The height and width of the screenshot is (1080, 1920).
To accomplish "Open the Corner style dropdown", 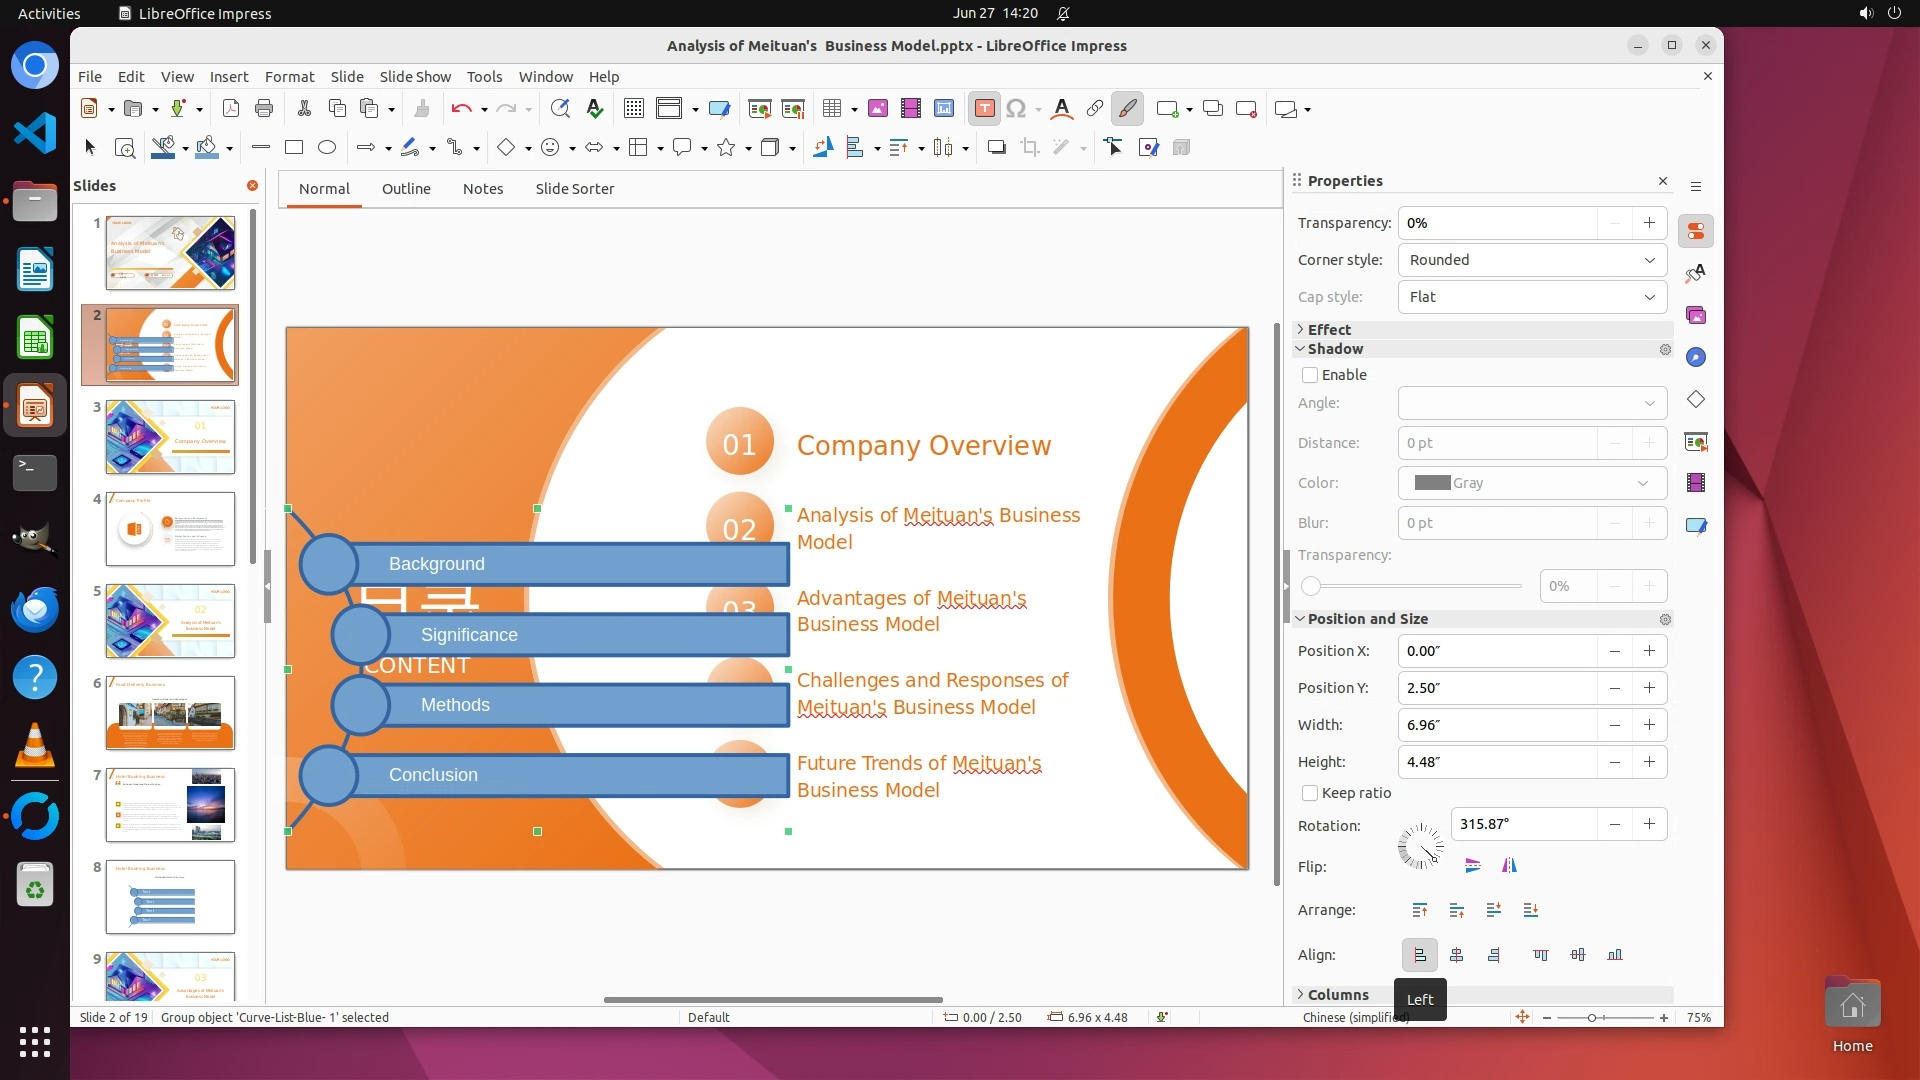I will [1532, 260].
